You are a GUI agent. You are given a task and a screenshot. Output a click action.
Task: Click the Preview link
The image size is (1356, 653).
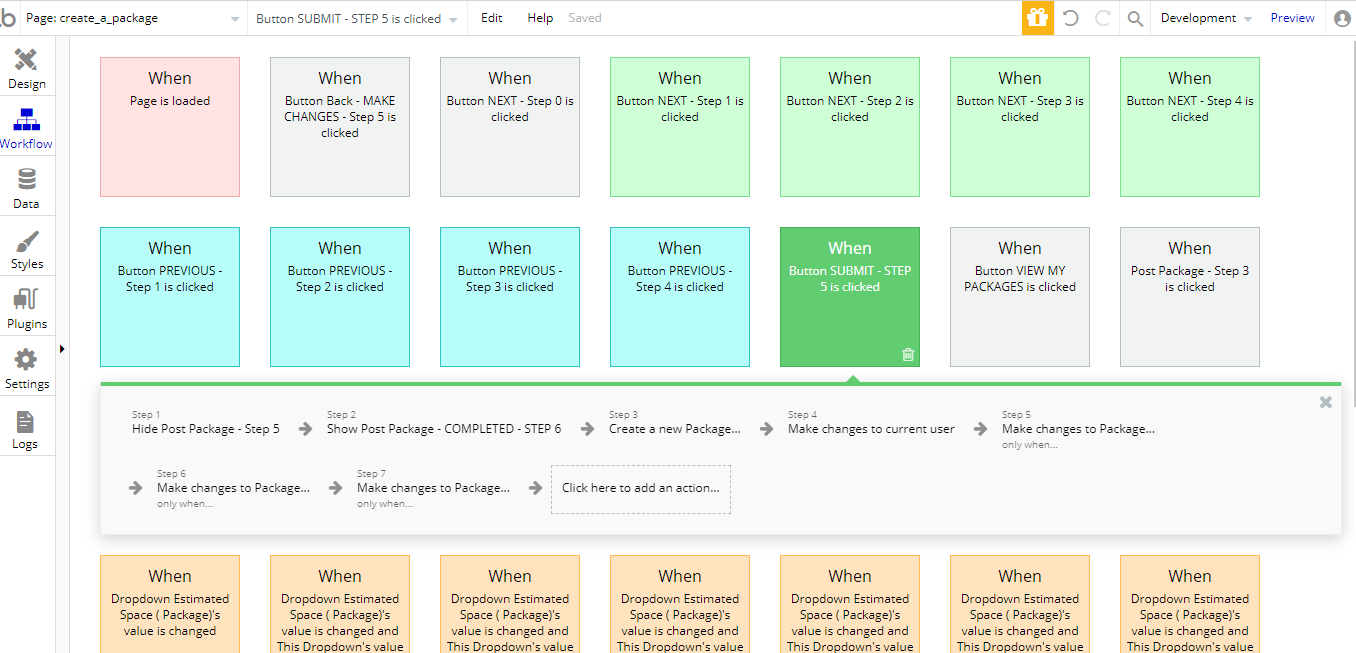click(1292, 18)
